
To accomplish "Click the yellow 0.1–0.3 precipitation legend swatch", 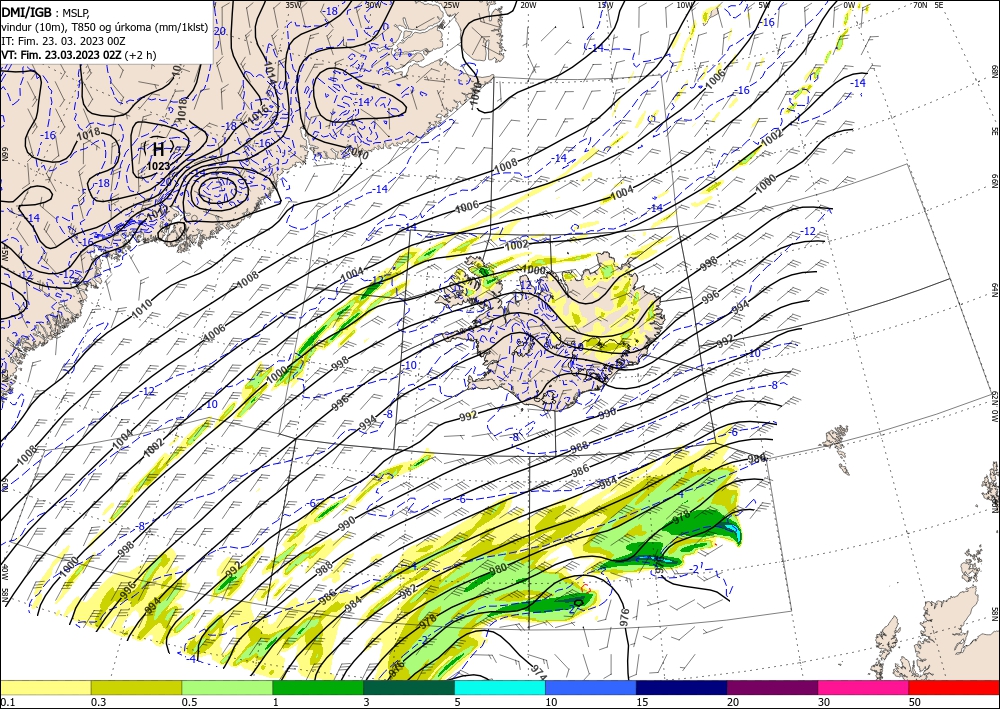I will [x=45, y=687].
